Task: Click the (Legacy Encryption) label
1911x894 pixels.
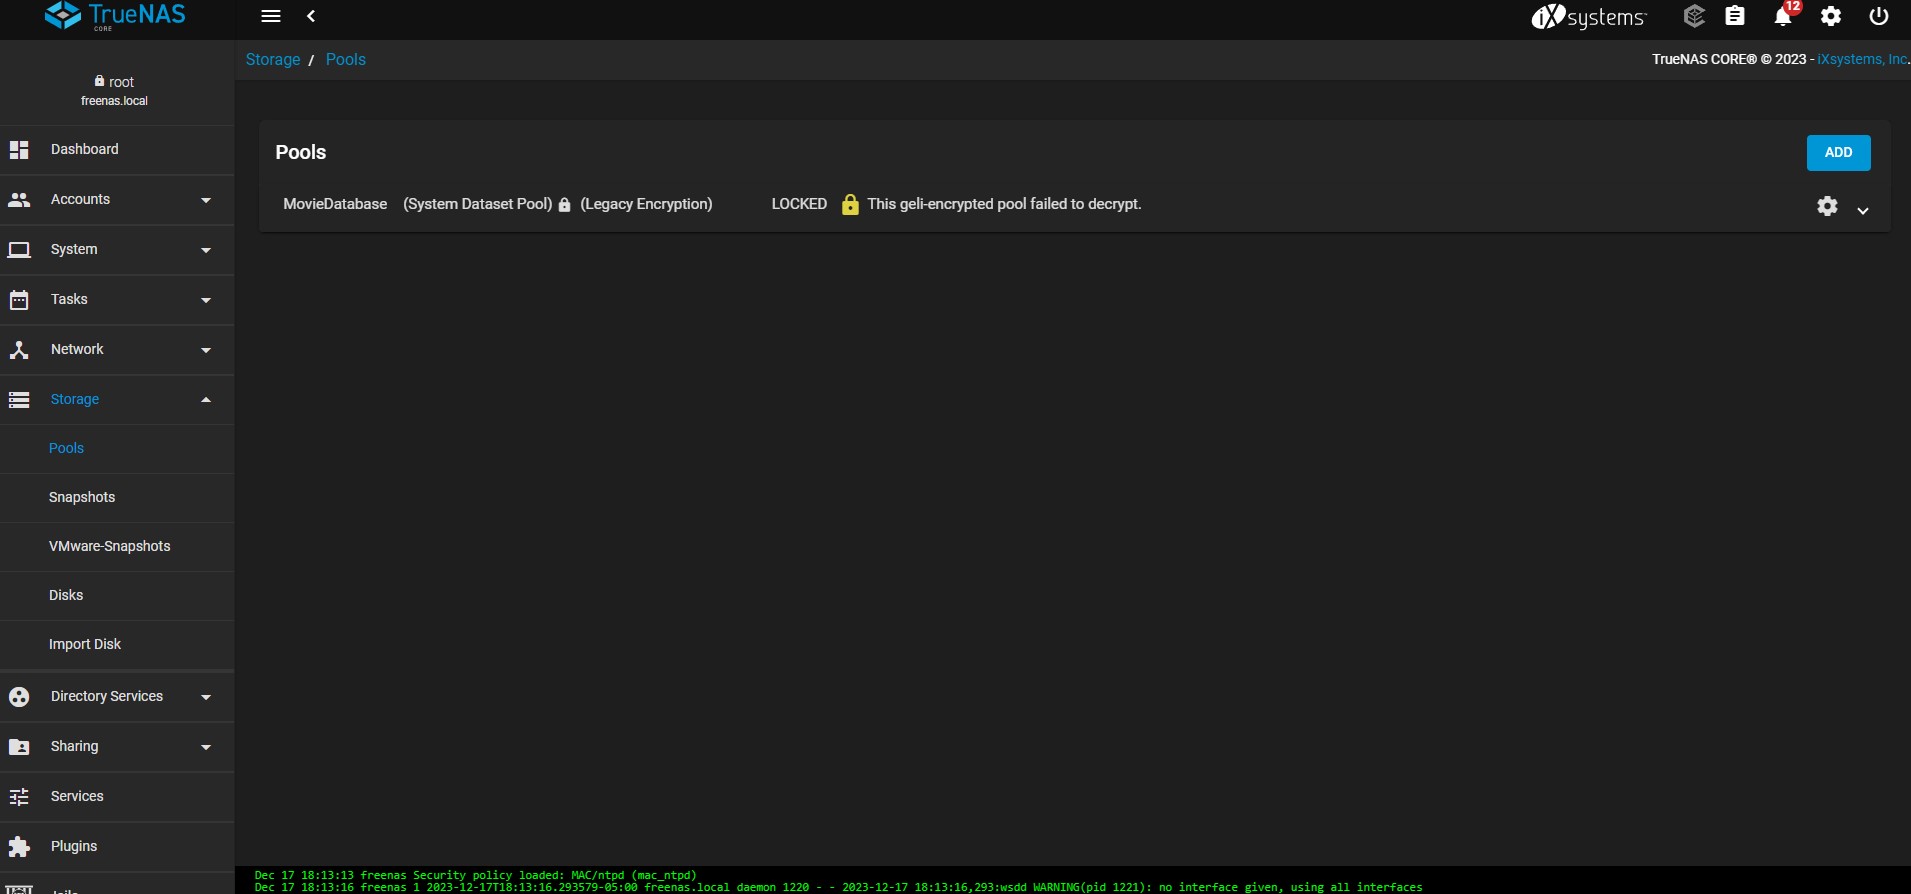Action: pos(646,204)
